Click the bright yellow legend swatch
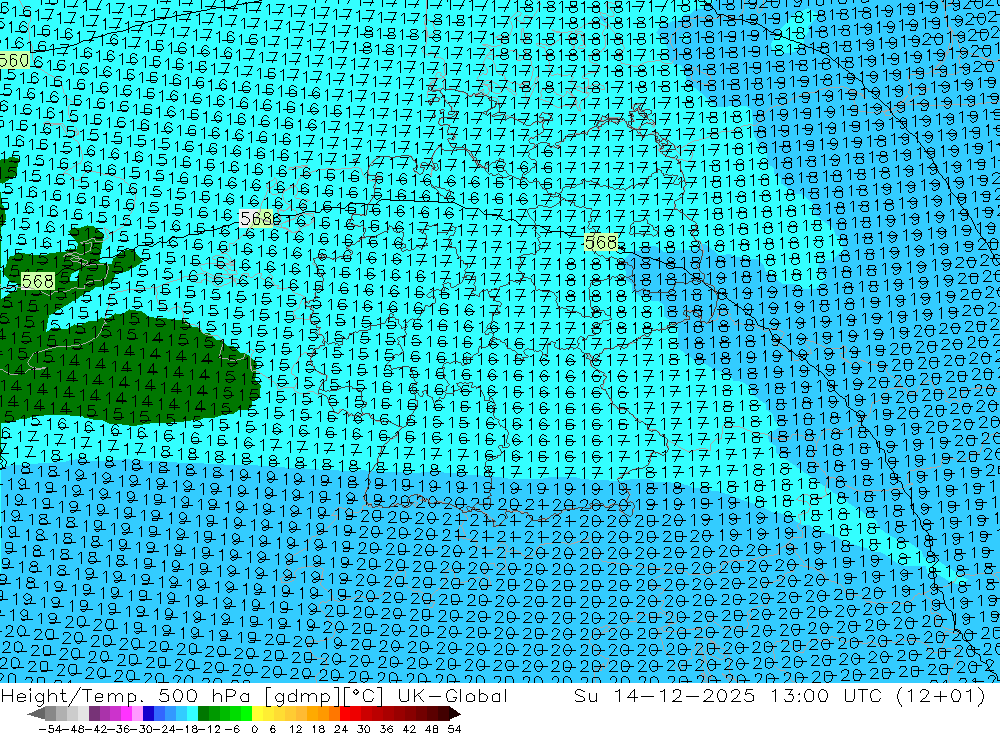This screenshot has height=733, width=1000. [257, 713]
